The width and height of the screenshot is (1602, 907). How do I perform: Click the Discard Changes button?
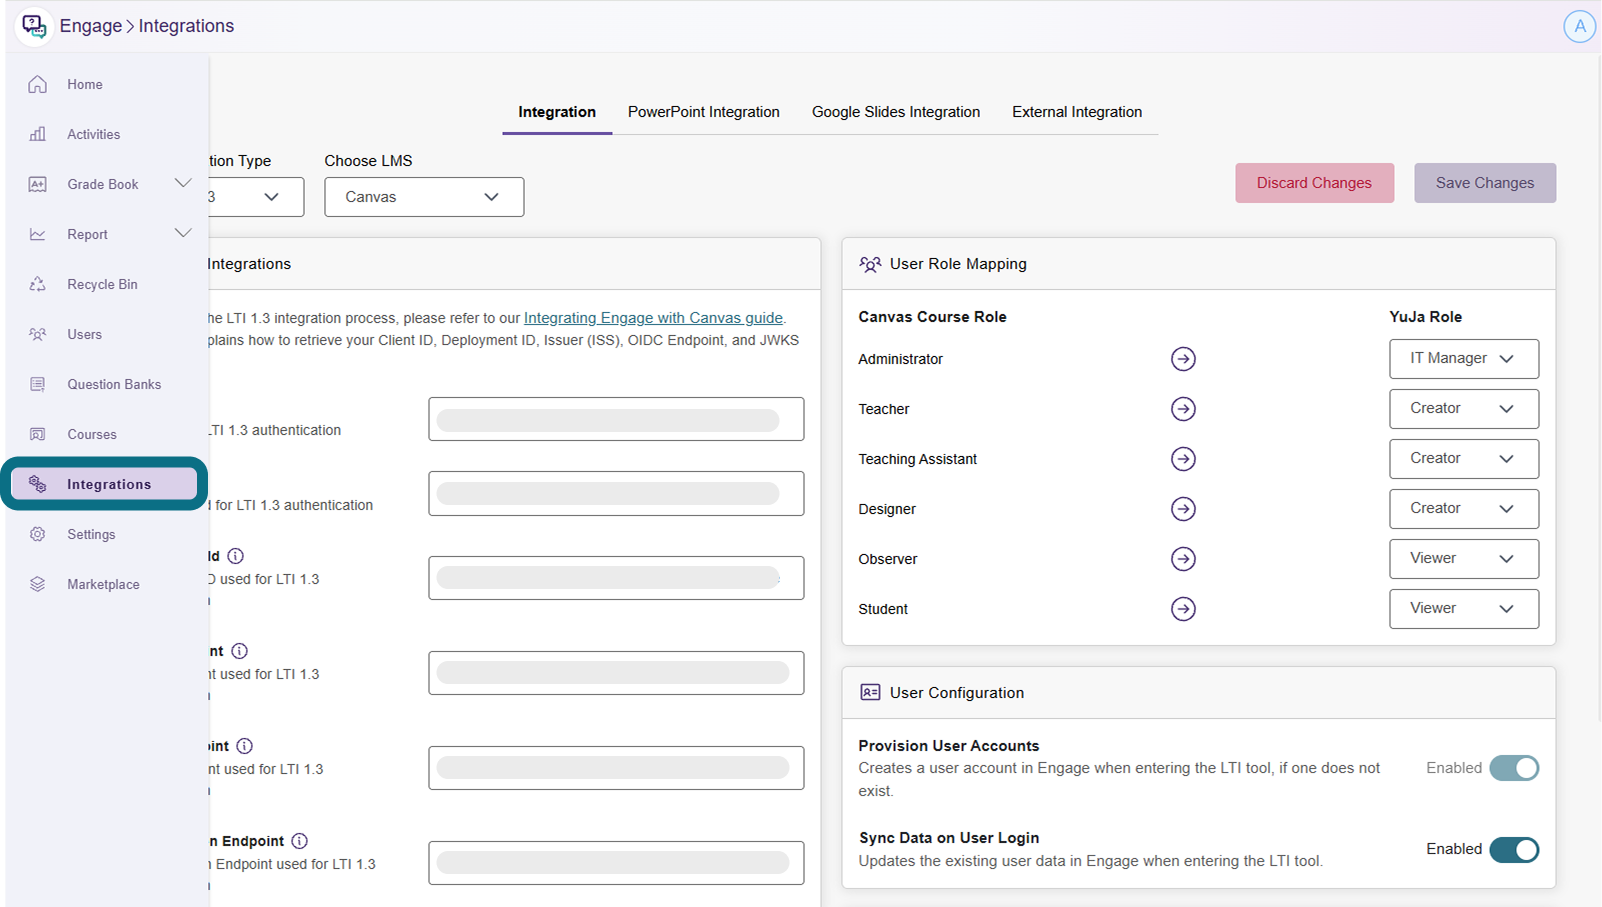(x=1314, y=183)
